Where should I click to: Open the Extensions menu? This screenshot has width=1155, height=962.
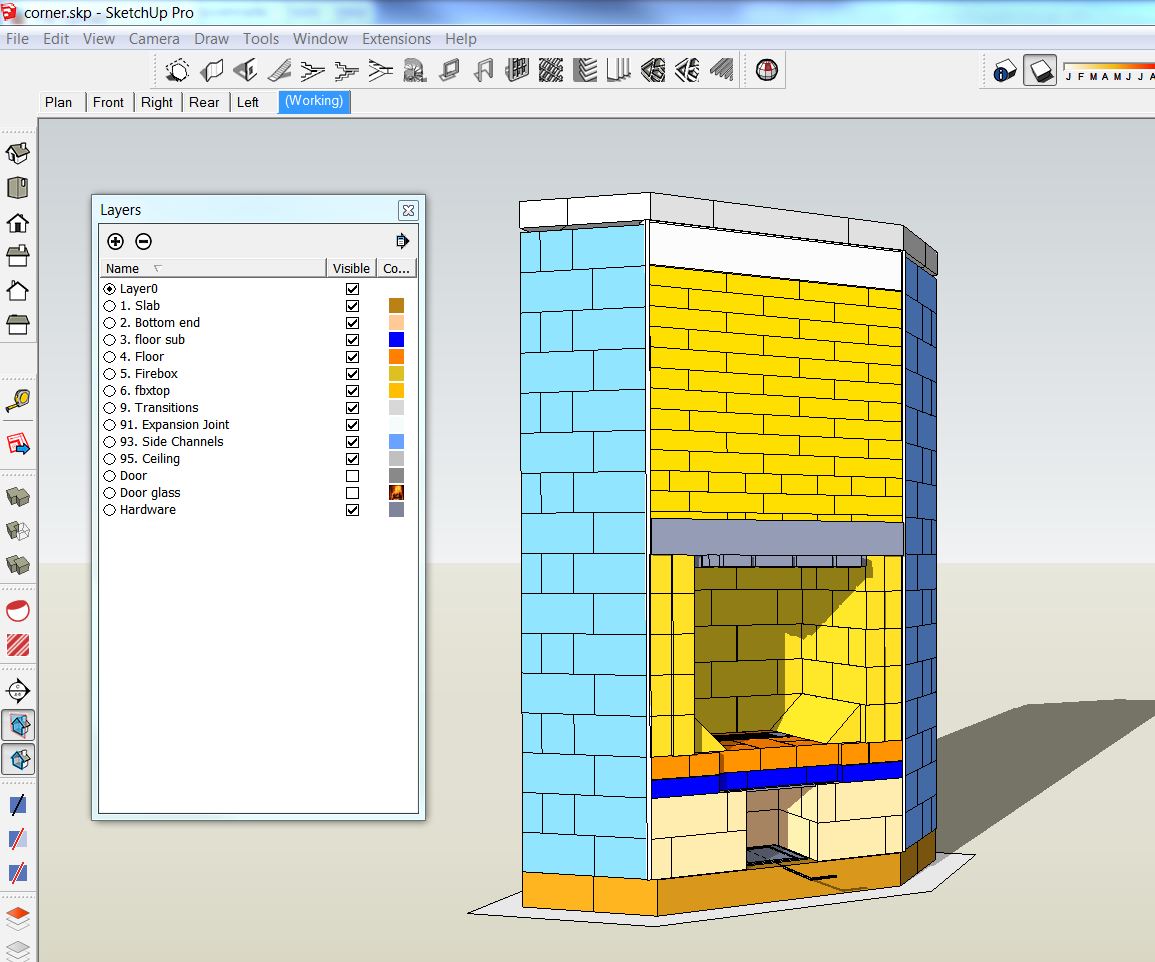click(x=396, y=39)
